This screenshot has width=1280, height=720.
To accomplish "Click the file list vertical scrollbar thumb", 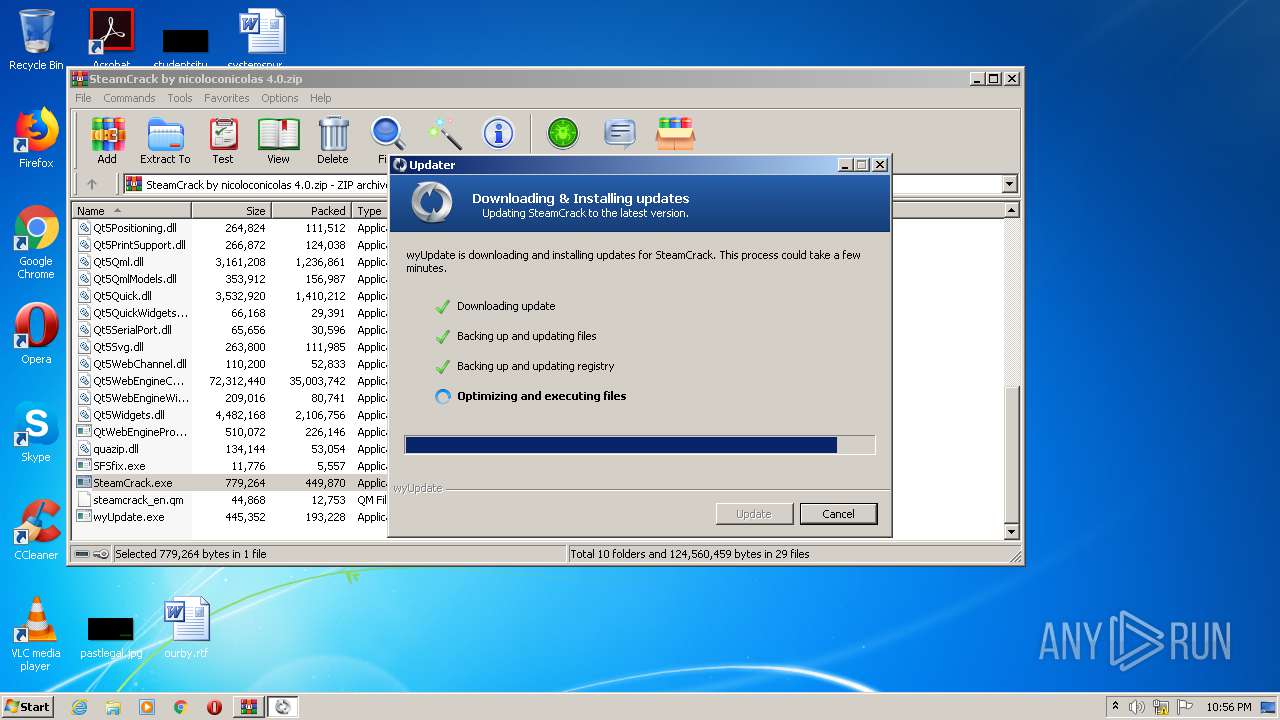I will [1011, 455].
